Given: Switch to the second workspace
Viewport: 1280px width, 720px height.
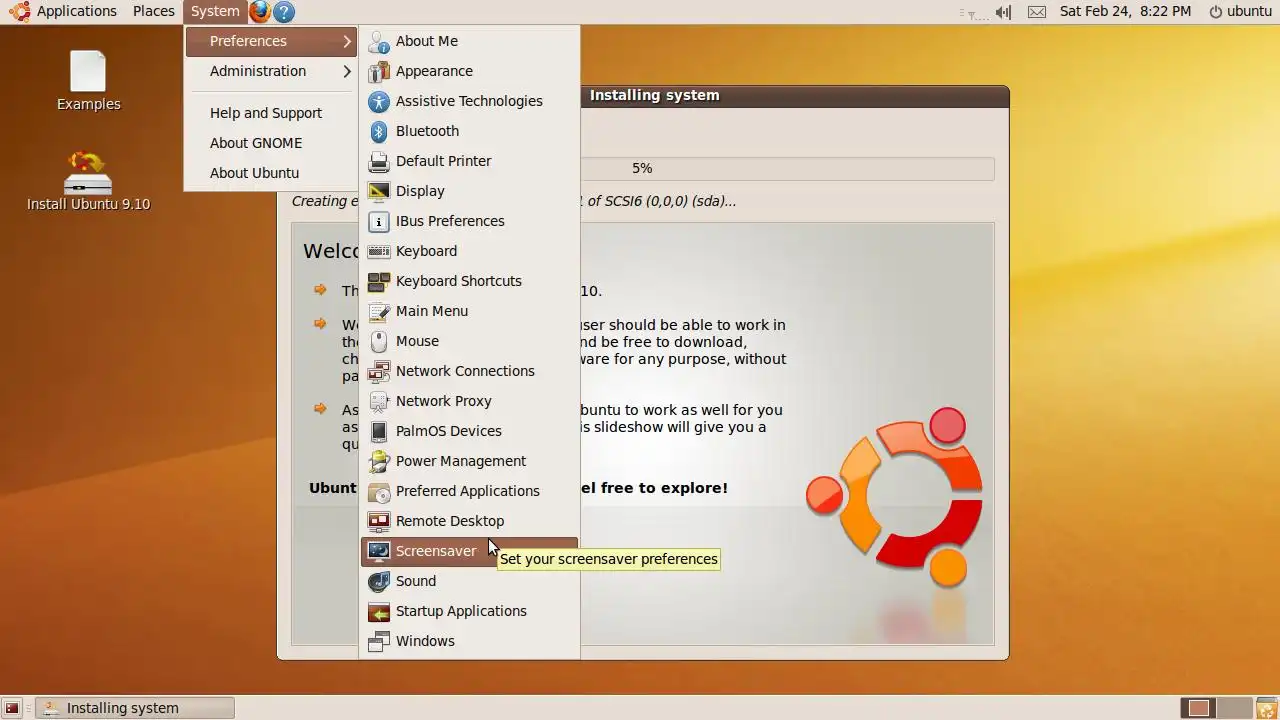Looking at the screenshot, I should [x=1234, y=708].
